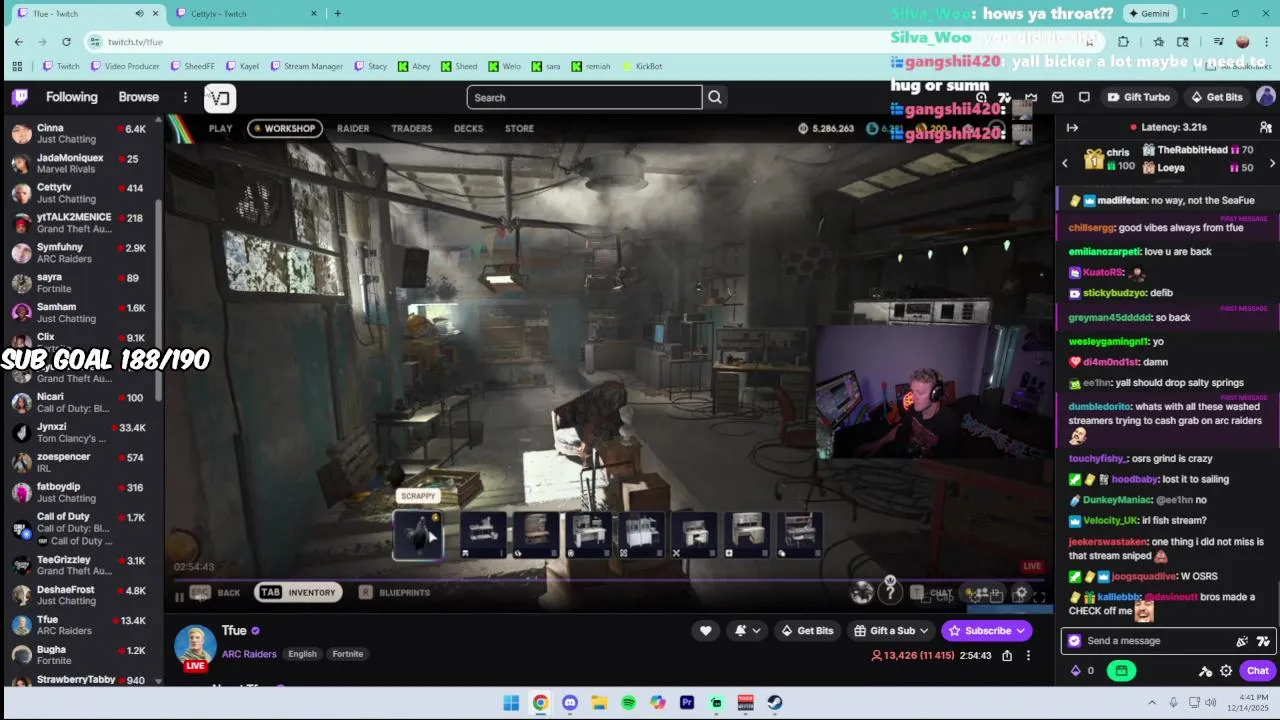Pause the stream playback
Screen dimensions: 1280x720
click(x=180, y=597)
